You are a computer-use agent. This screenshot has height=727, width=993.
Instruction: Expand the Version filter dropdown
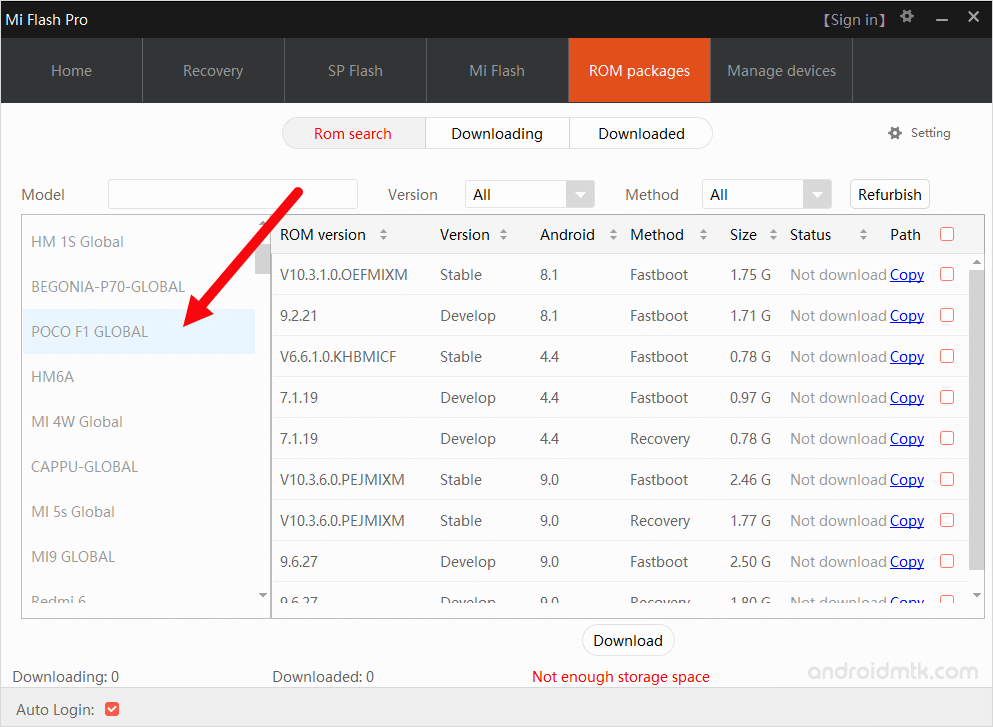[x=580, y=194]
